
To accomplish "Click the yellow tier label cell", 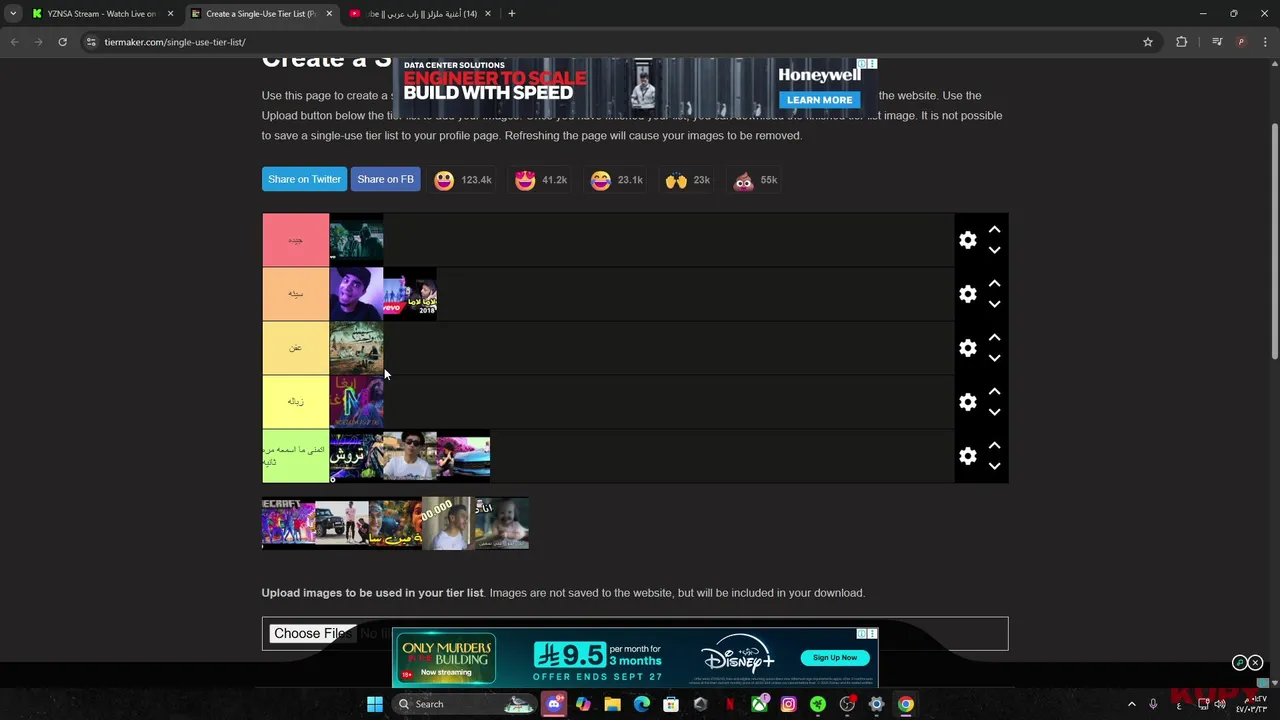I will click(295, 402).
